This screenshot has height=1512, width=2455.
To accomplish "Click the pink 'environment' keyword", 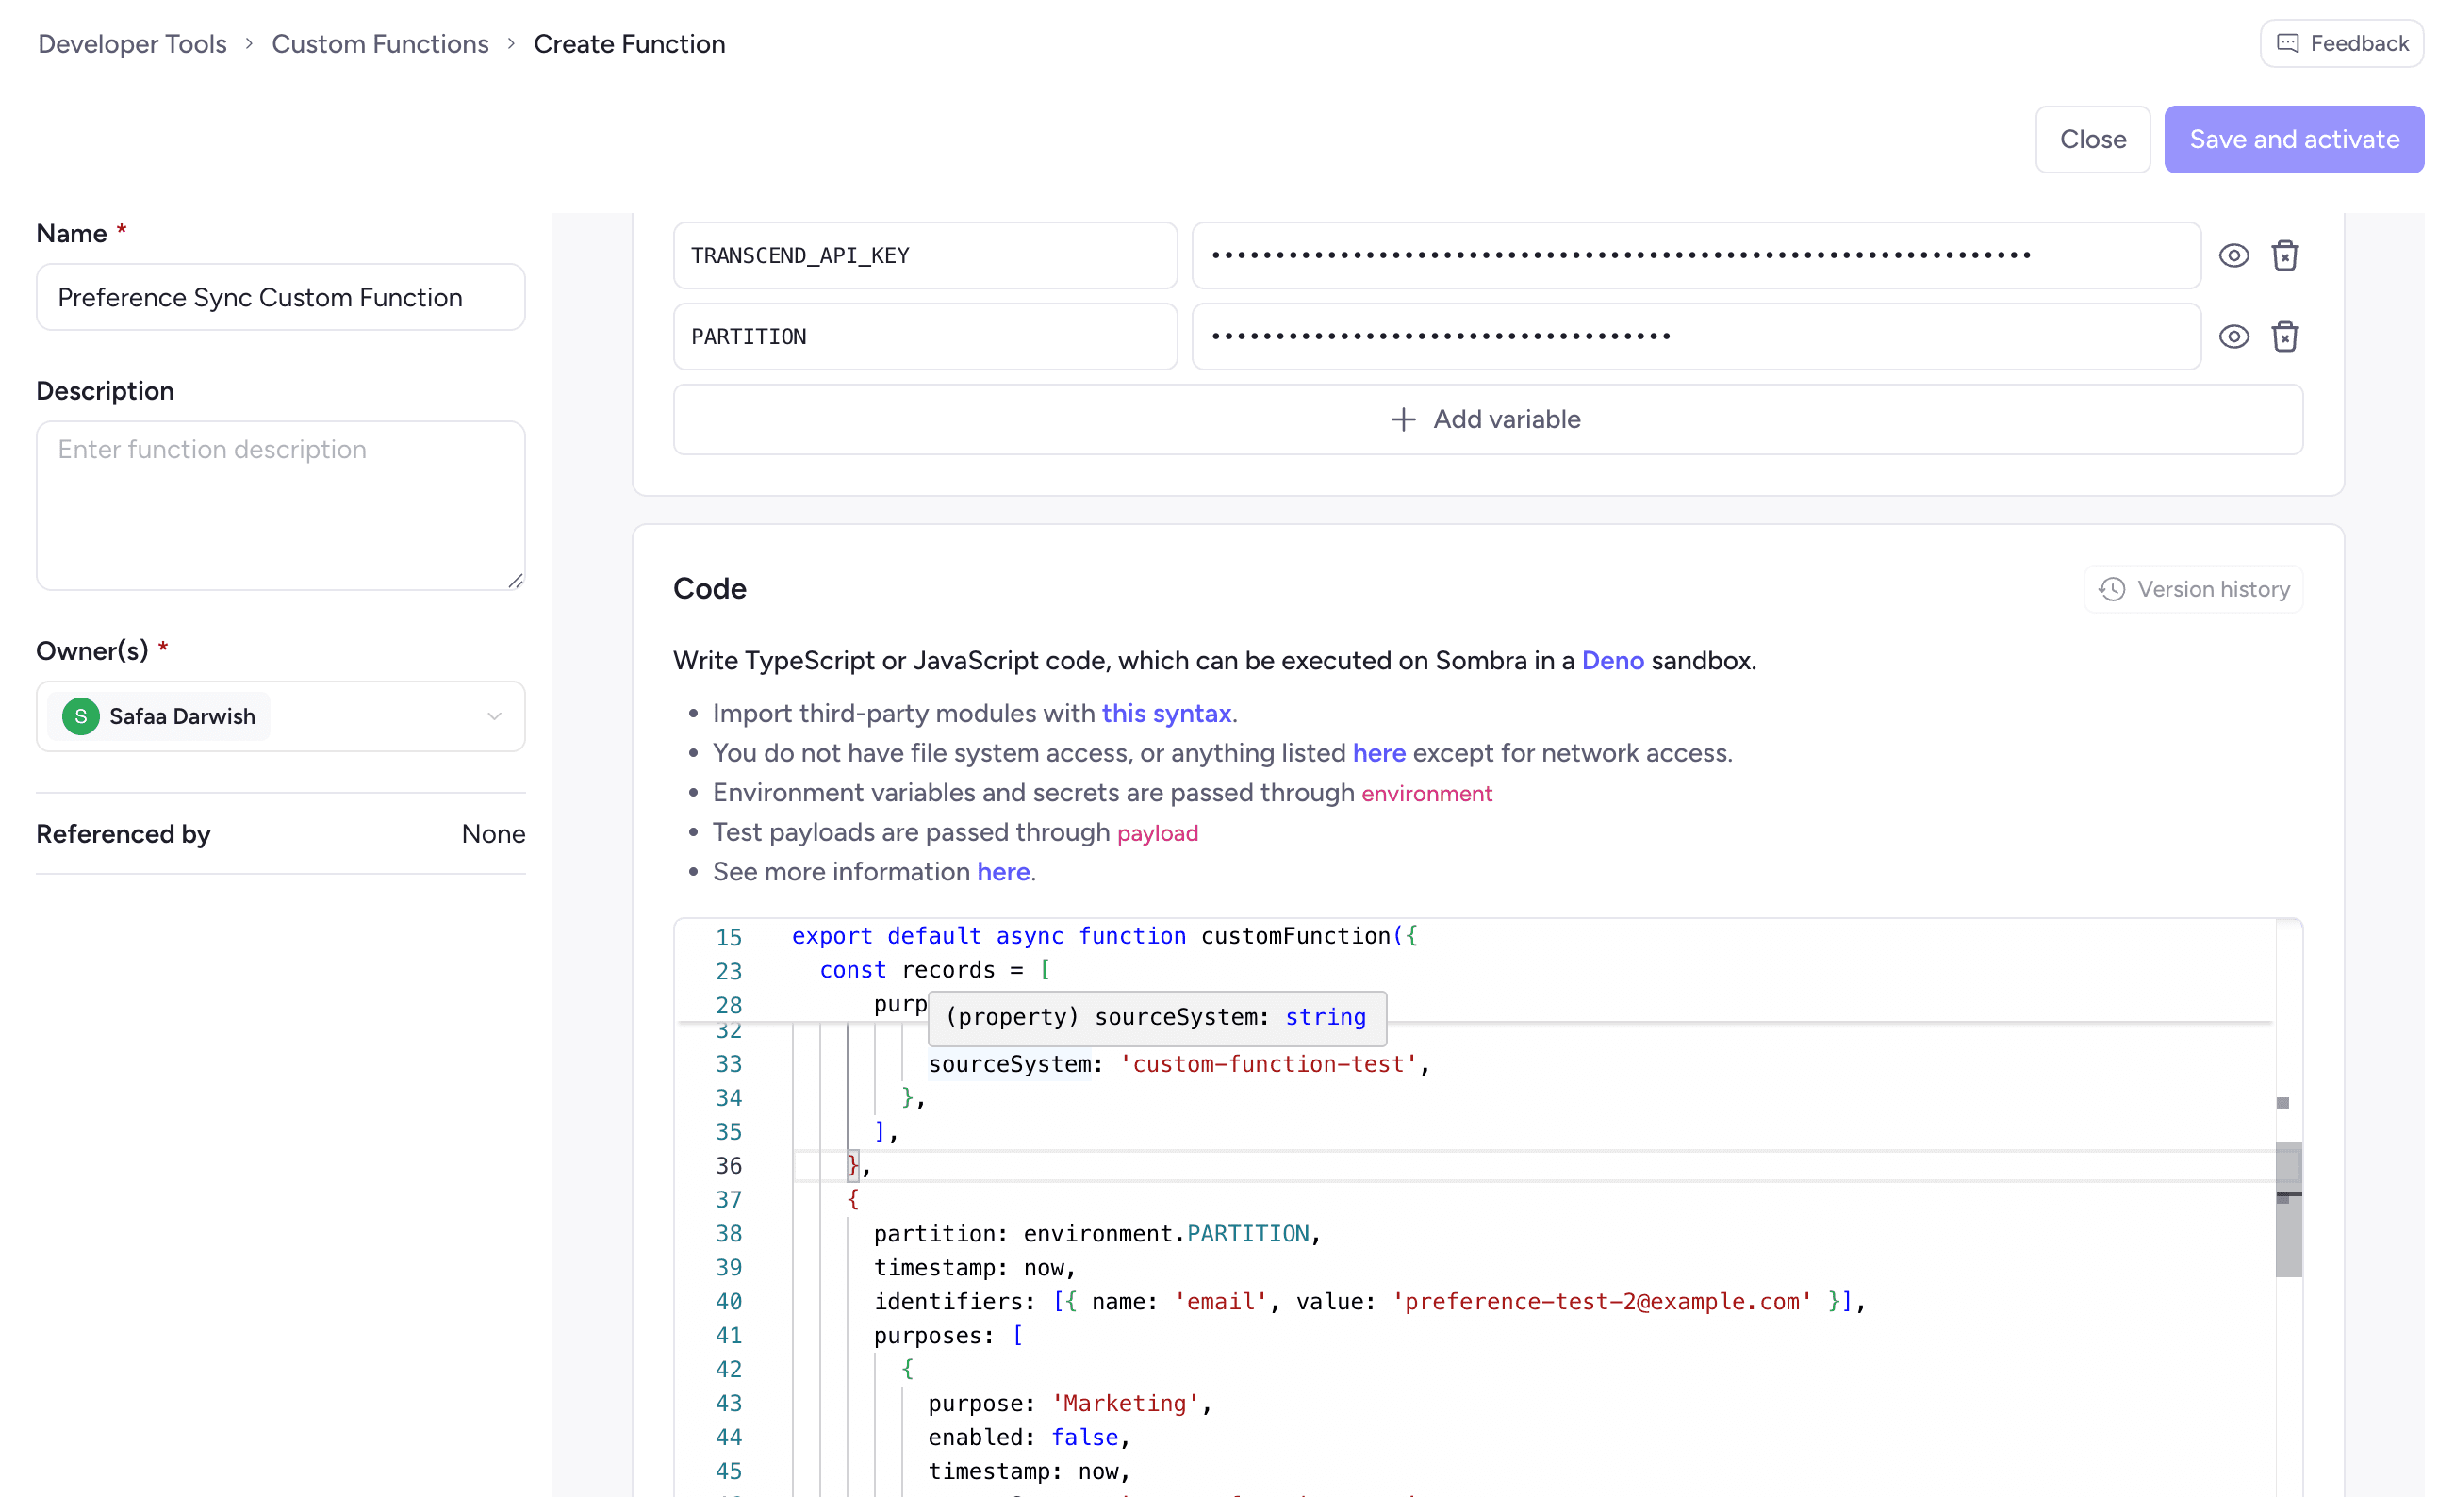I will (1426, 794).
